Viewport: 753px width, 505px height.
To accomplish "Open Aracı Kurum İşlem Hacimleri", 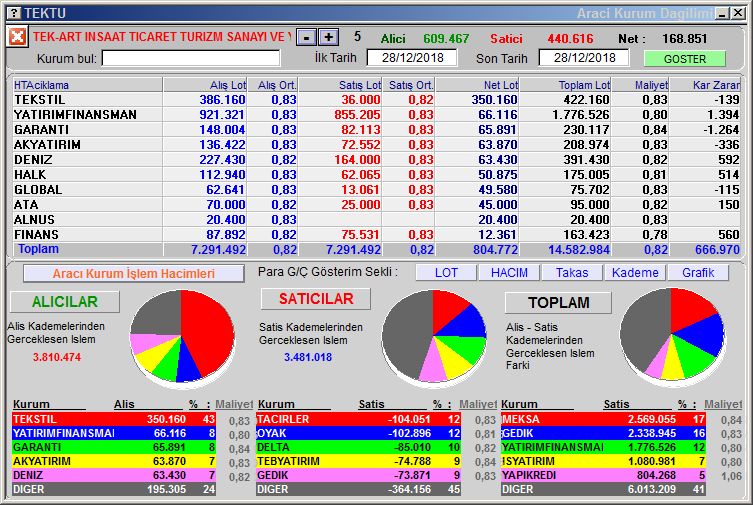I will click(x=134, y=274).
